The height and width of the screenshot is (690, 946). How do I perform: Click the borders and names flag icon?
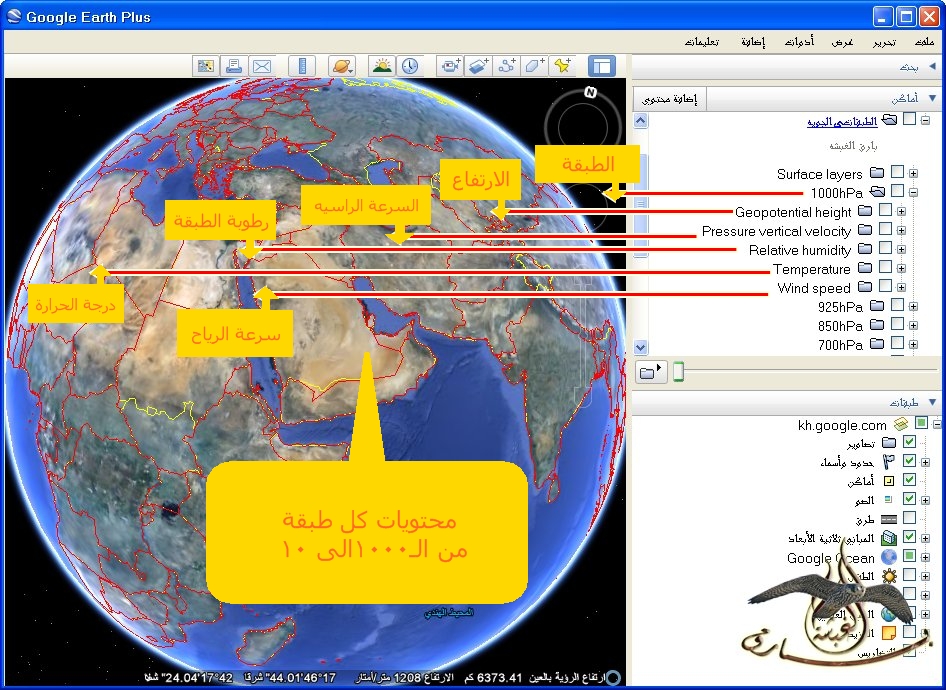pyautogui.click(x=889, y=462)
